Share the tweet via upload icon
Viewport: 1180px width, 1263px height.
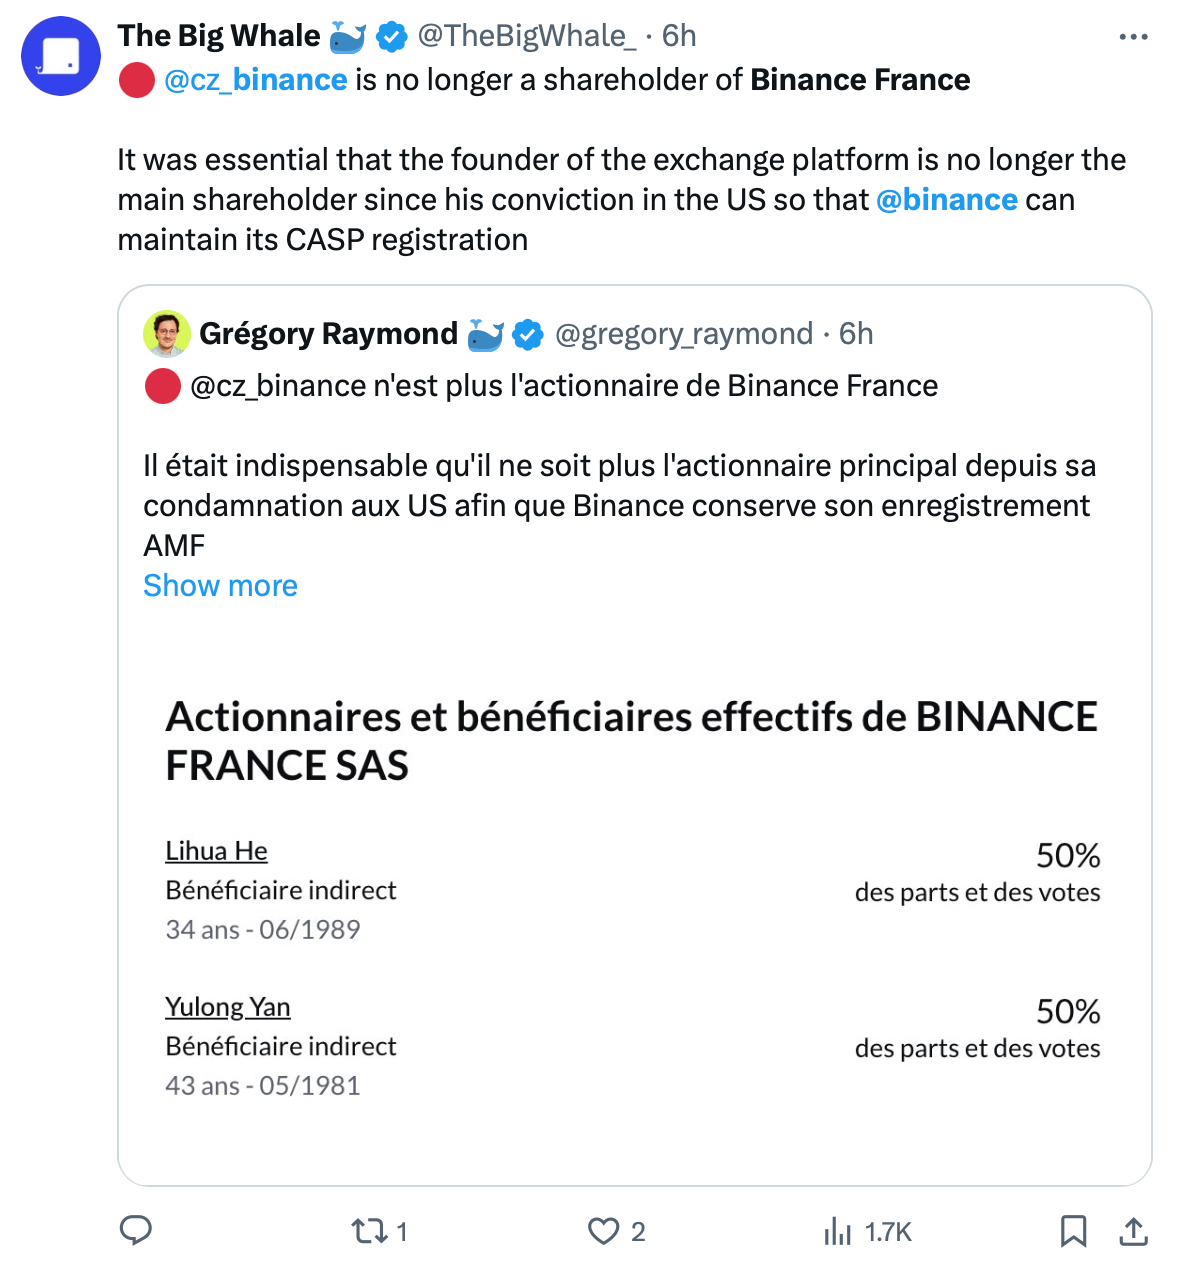pyautogui.click(x=1133, y=1231)
